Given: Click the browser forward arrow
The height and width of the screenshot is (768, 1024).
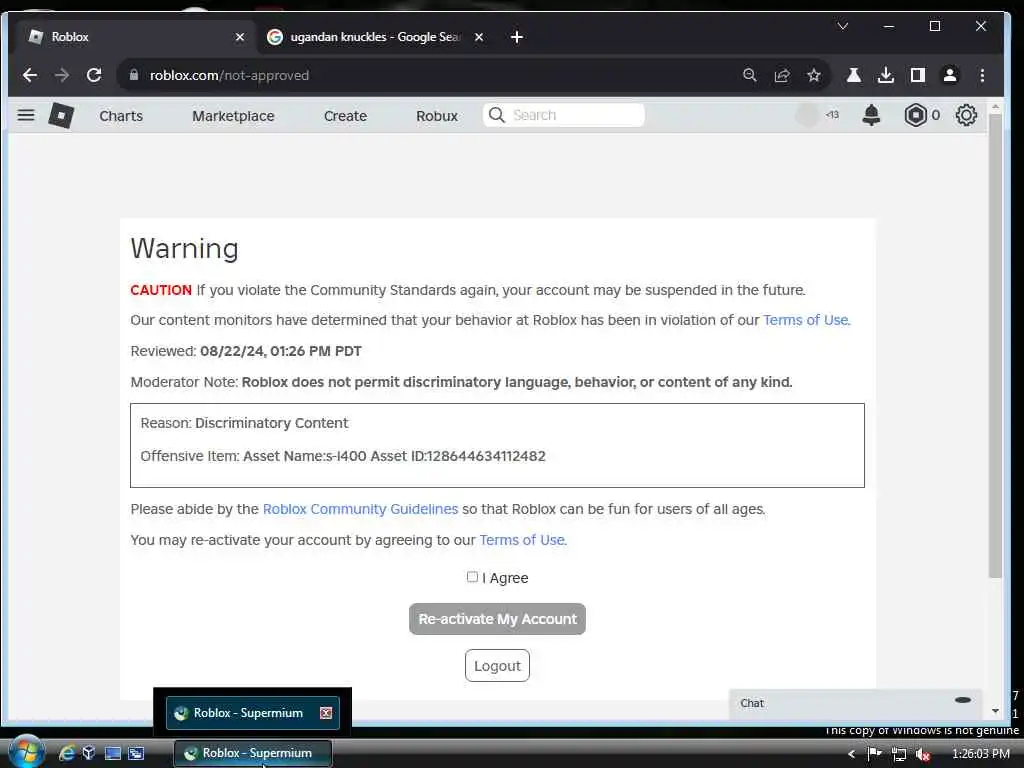Looking at the screenshot, I should [x=62, y=75].
